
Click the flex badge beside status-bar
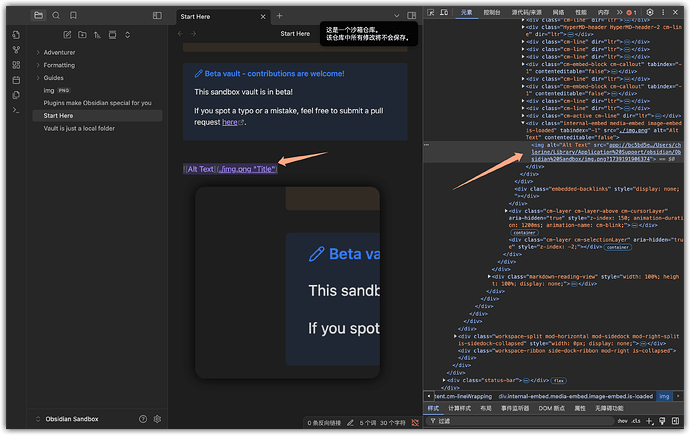[x=559, y=380]
